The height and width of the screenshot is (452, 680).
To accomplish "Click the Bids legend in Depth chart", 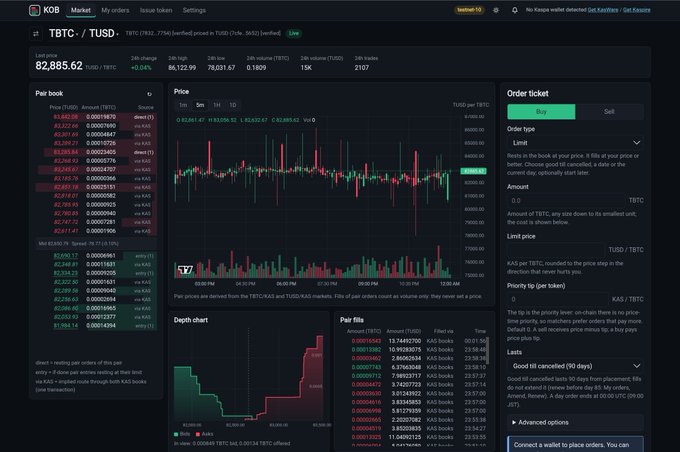I will coord(182,434).
